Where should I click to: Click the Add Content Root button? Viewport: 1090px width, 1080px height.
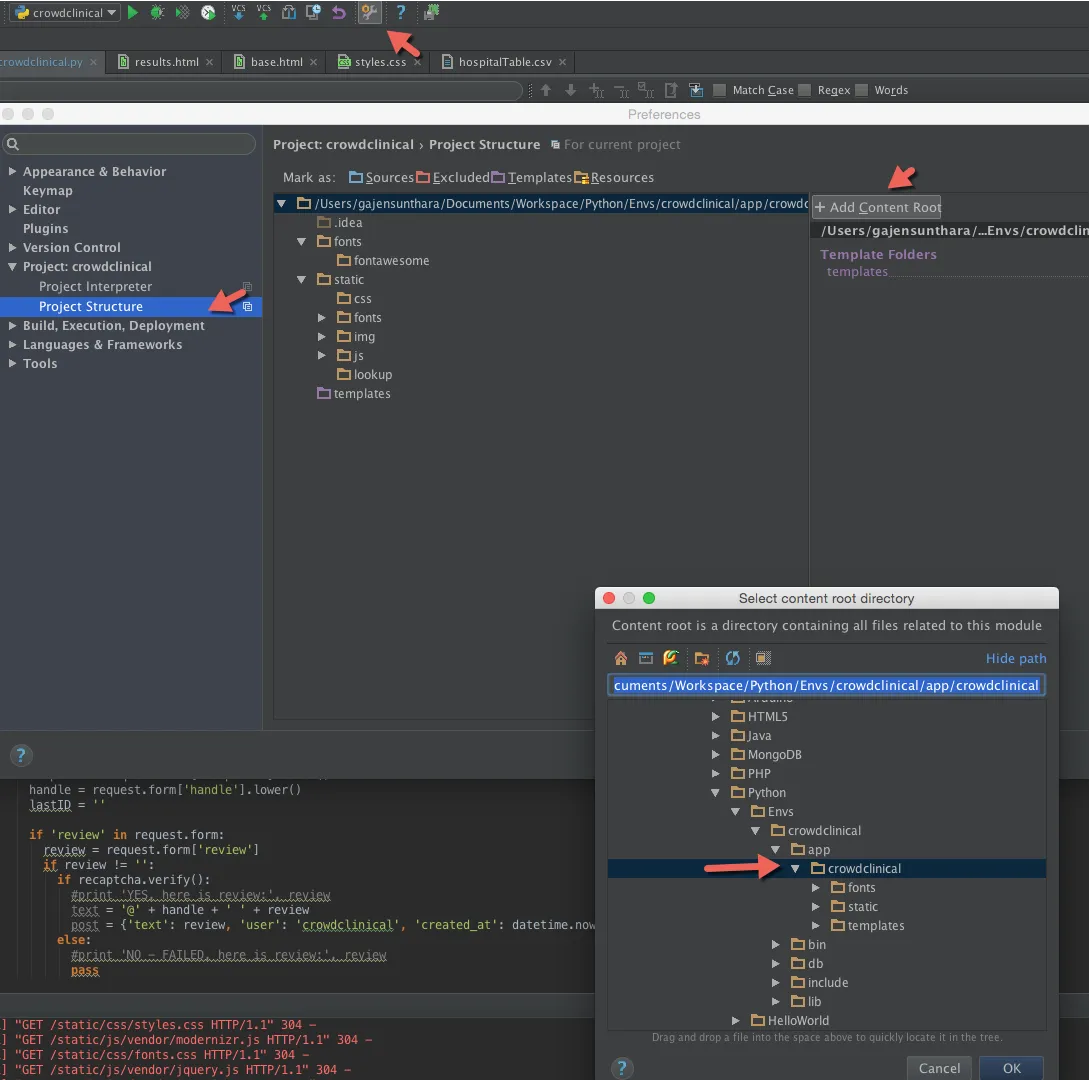877,207
